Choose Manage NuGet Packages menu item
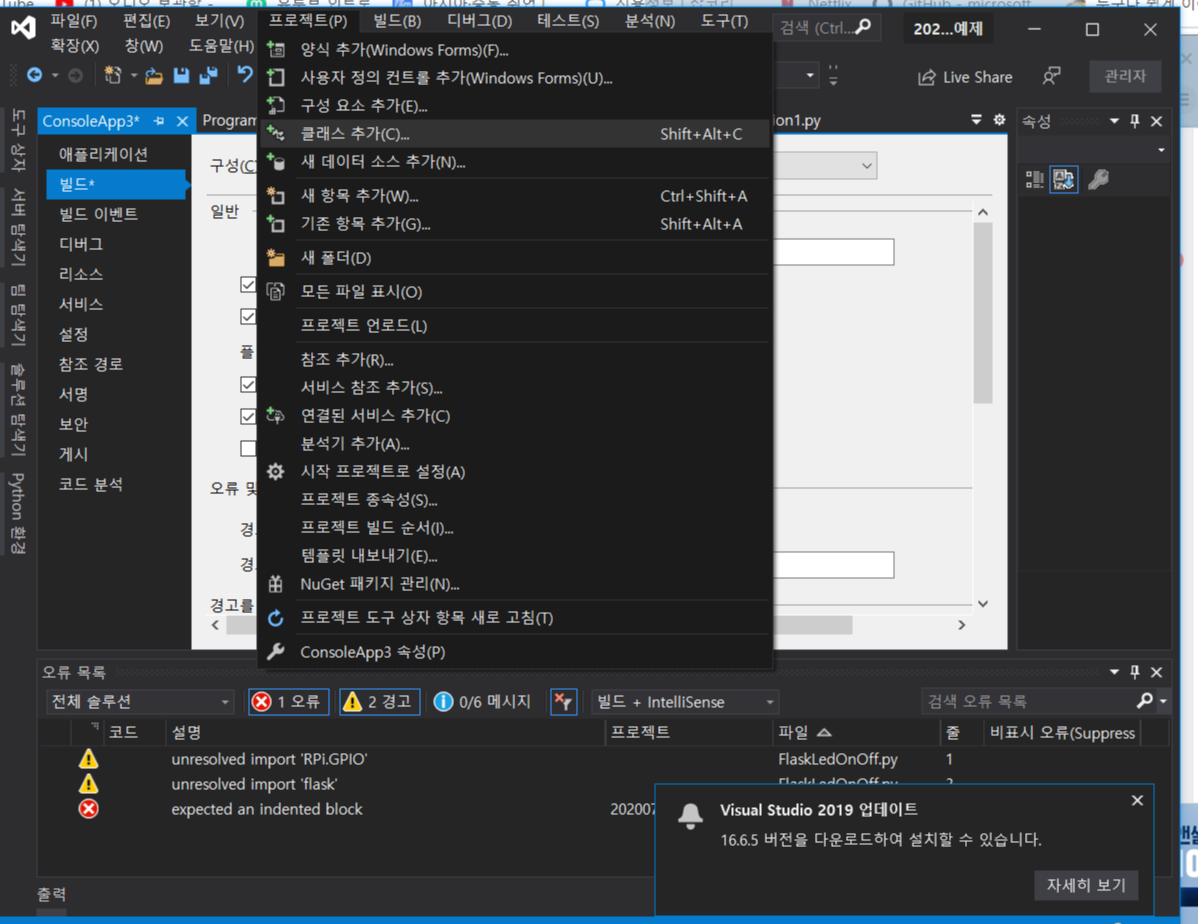Screen dimensions: 1198x924 click(516, 584)
